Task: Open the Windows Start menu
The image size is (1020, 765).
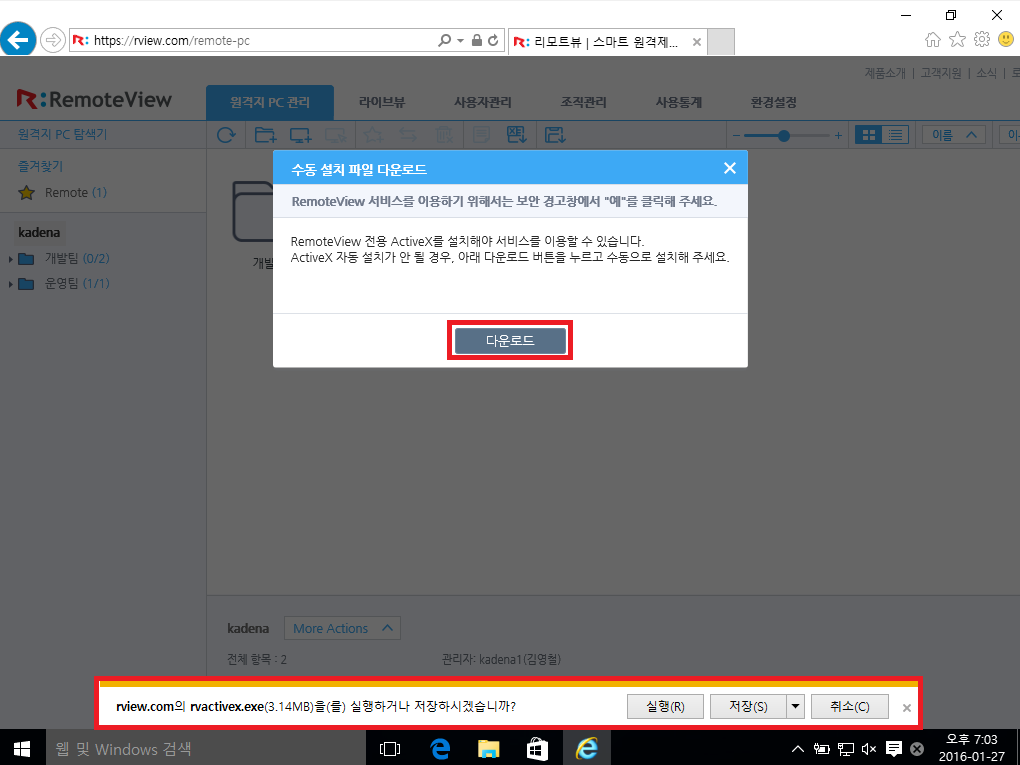Action: click(x=21, y=748)
